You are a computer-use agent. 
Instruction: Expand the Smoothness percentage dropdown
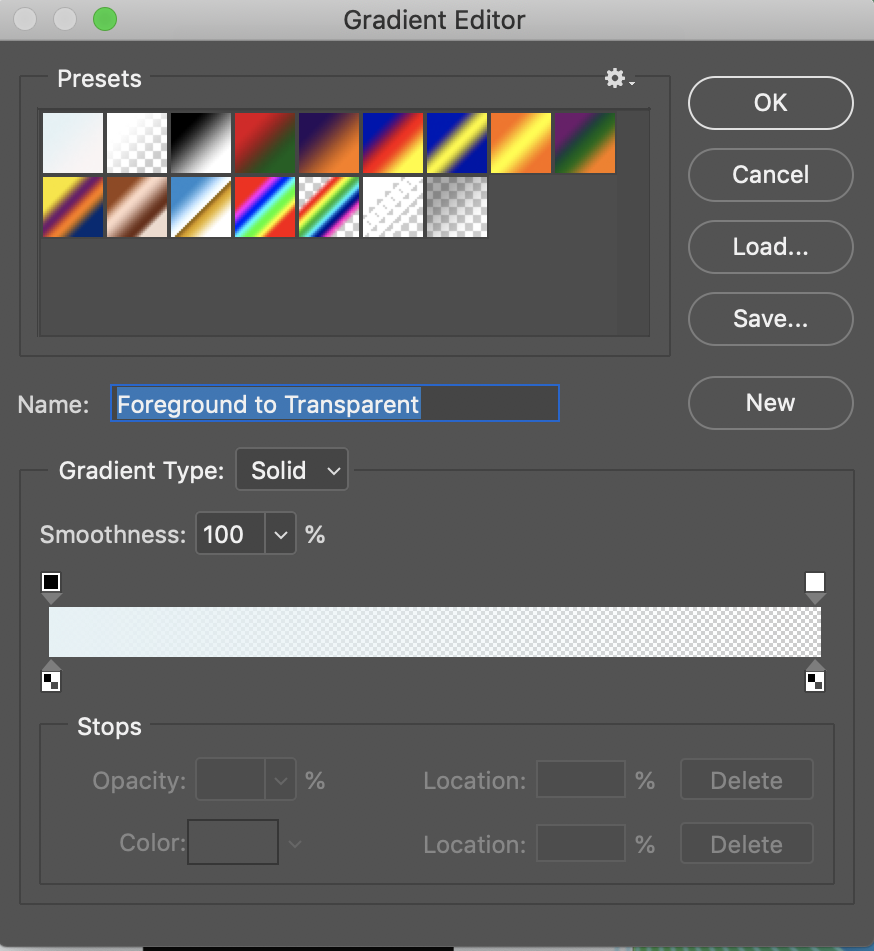[281, 535]
